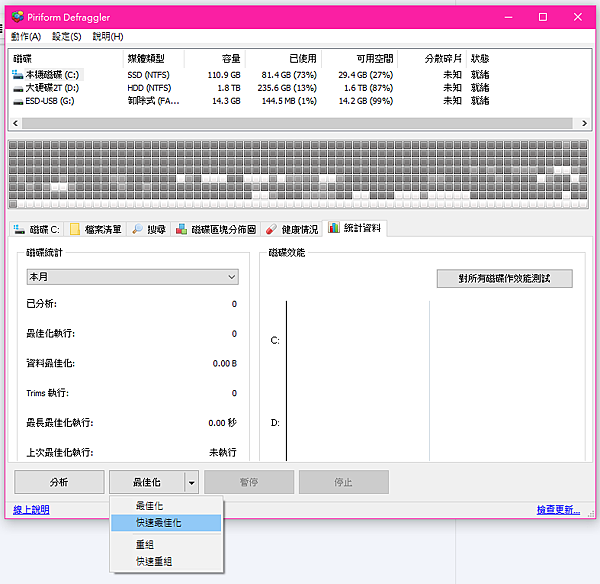Click the drive list right scroll arrow
The width and height of the screenshot is (600, 584).
584,123
